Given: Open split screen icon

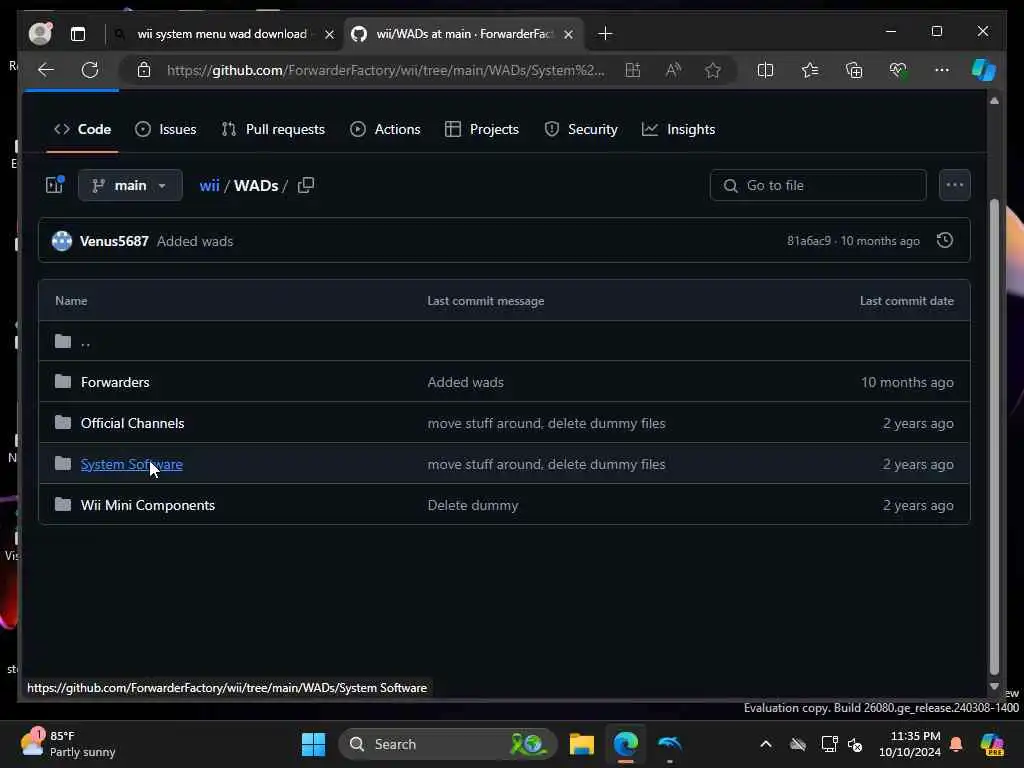Looking at the screenshot, I should coord(765,70).
